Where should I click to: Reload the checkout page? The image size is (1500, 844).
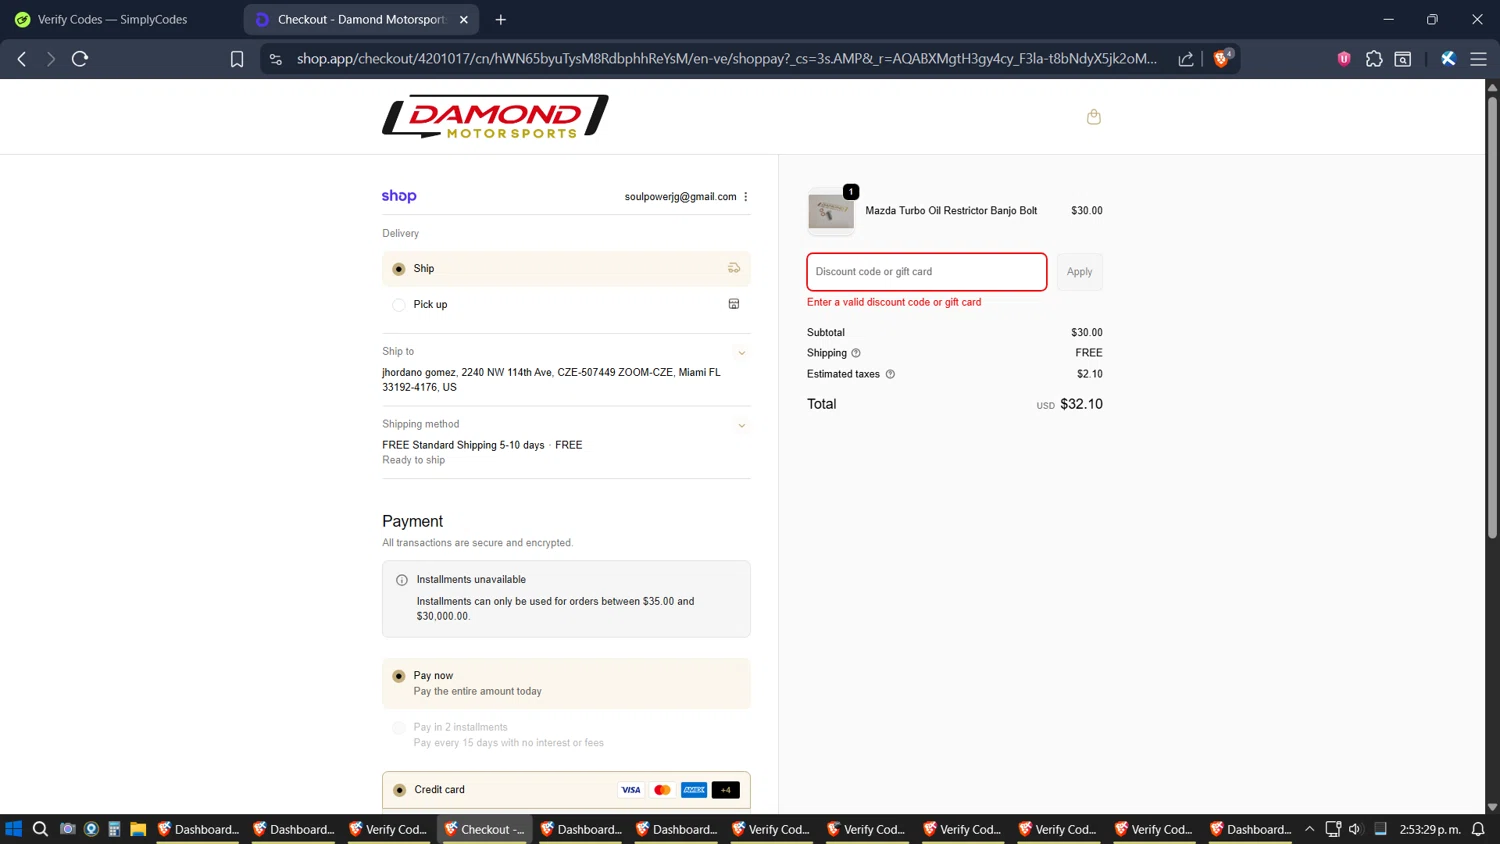(x=80, y=59)
